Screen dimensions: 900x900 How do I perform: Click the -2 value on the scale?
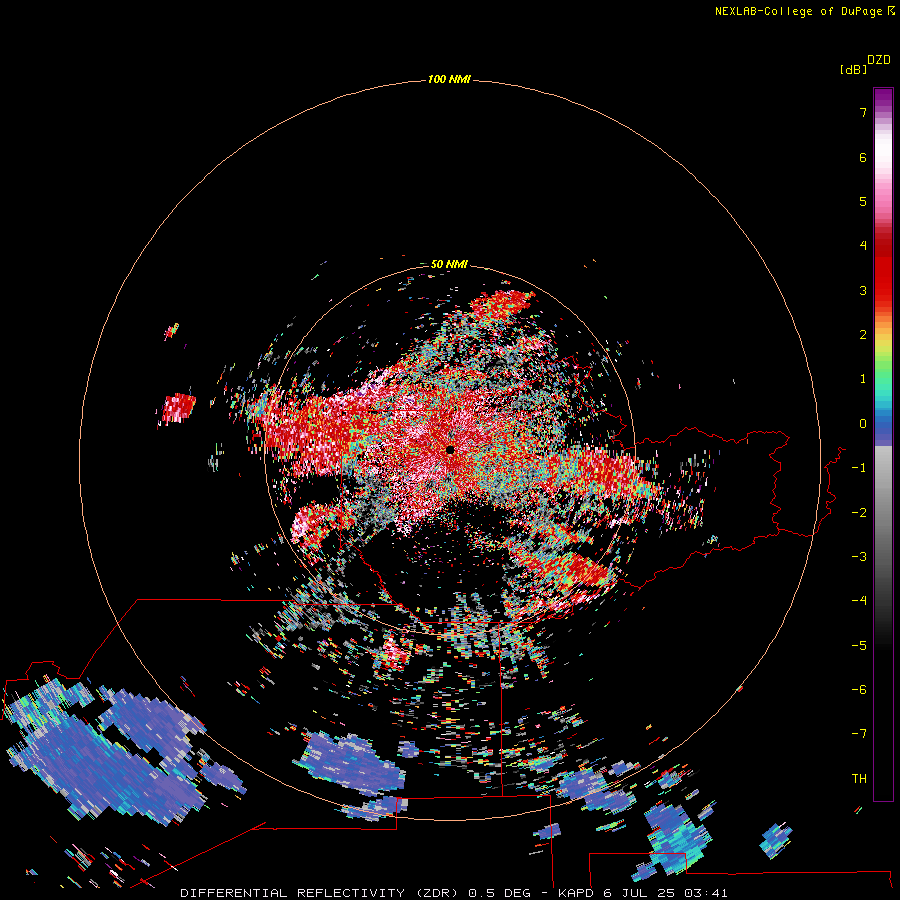[x=859, y=512]
